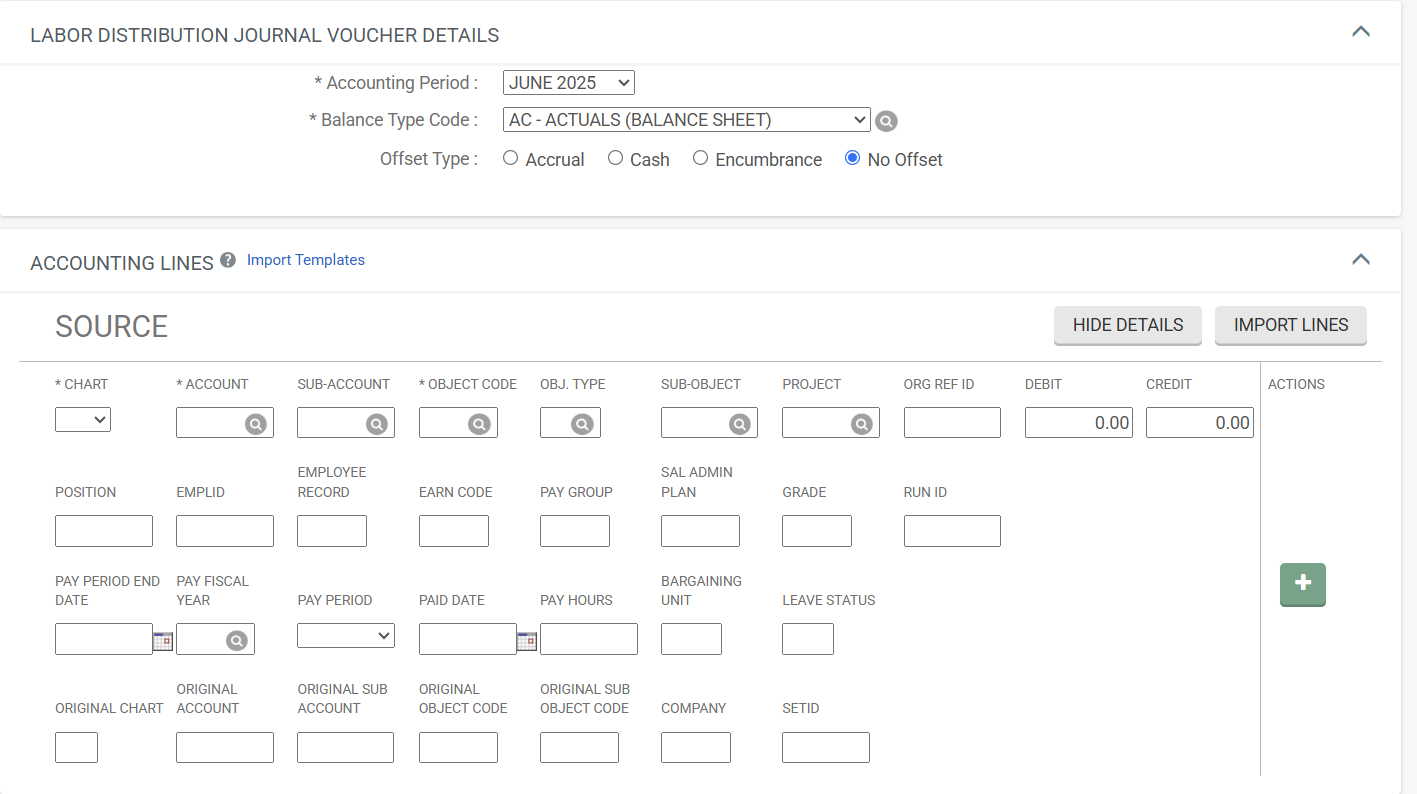Click the Project field lookup icon

(861, 424)
